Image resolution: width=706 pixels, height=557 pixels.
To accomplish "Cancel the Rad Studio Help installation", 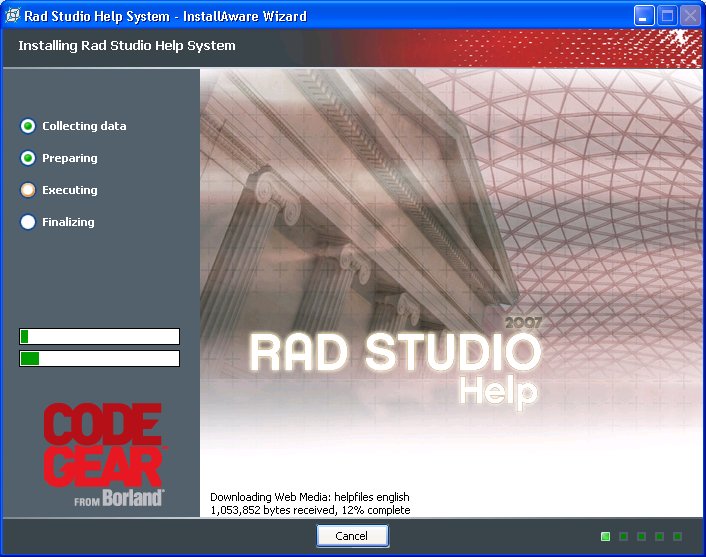I will pos(353,536).
